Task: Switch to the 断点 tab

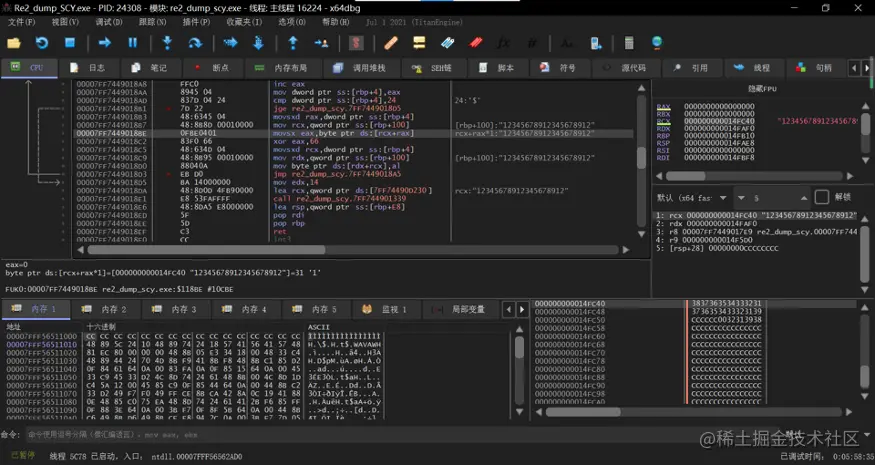Action: pyautogui.click(x=213, y=68)
